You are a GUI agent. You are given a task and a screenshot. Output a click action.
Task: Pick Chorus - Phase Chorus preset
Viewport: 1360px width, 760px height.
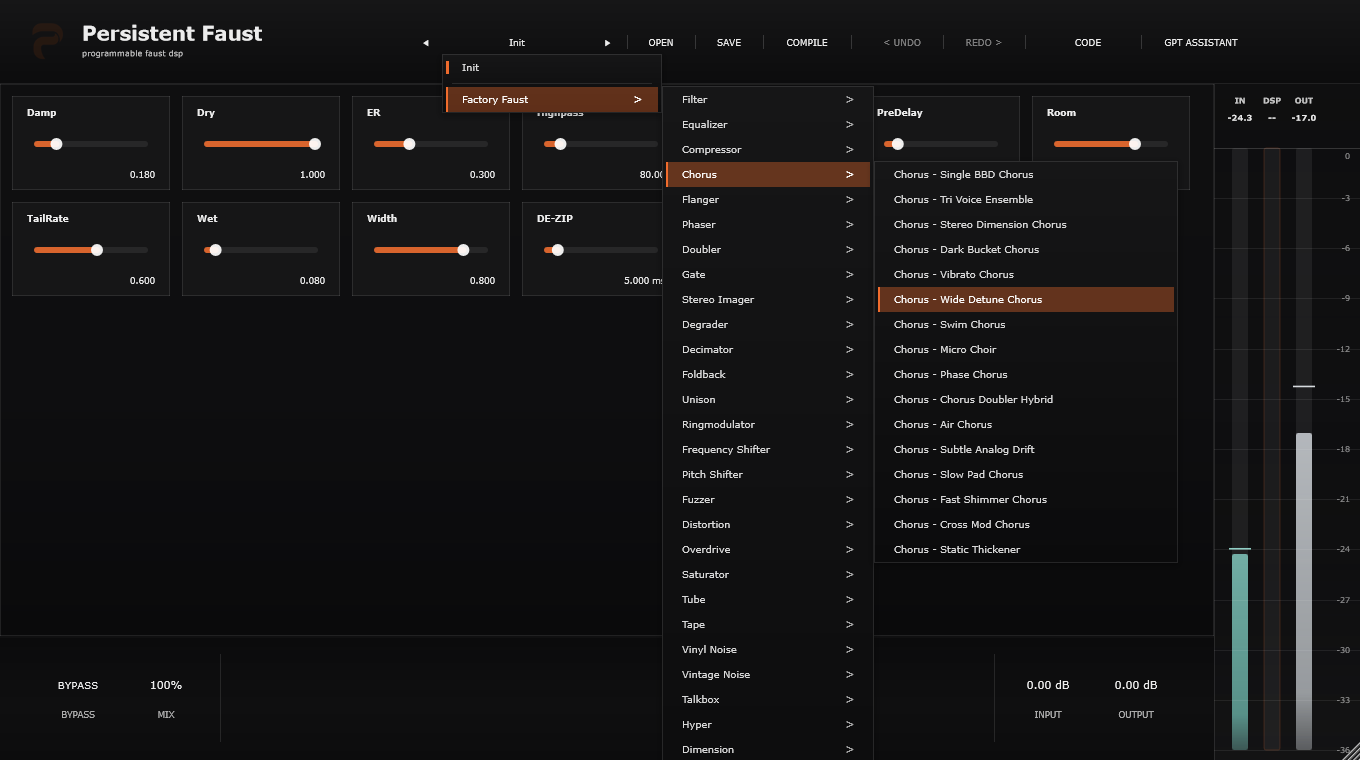pos(1026,375)
